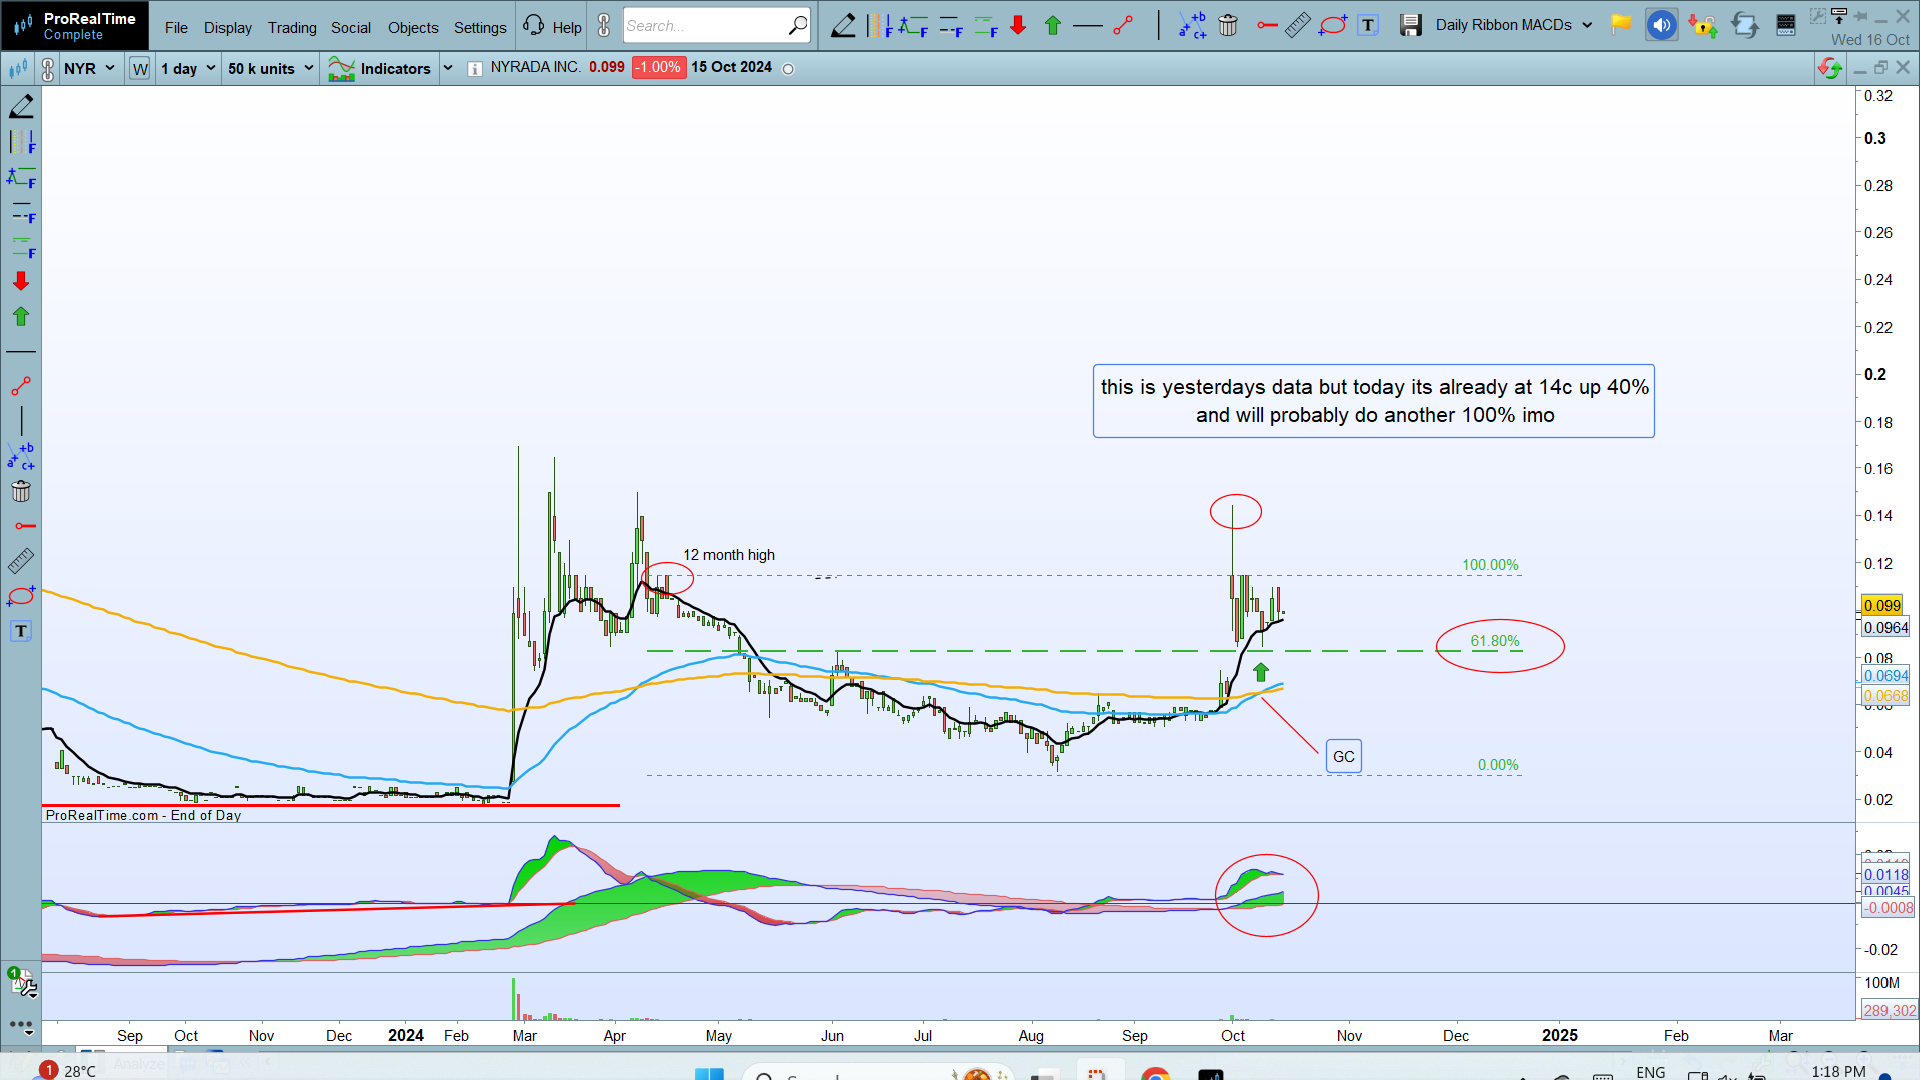Select the pencil tool in left sidebar
The width and height of the screenshot is (1920, 1080).
pyautogui.click(x=21, y=106)
